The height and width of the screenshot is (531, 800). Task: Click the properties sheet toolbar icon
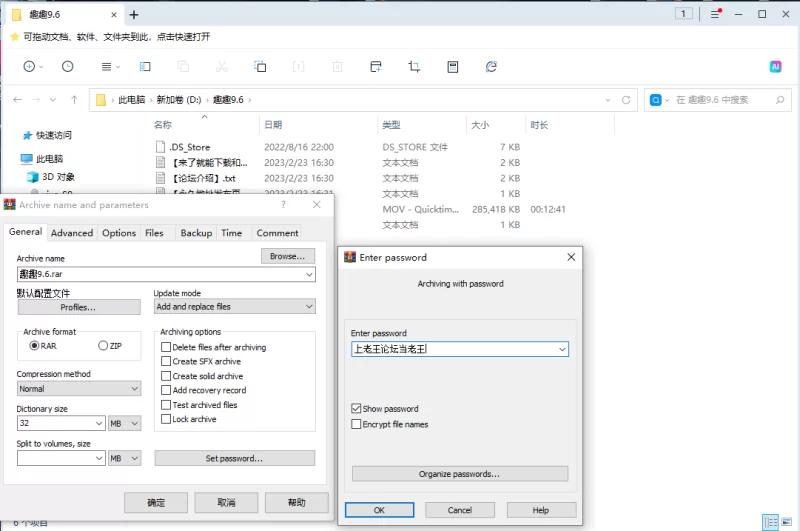click(453, 66)
